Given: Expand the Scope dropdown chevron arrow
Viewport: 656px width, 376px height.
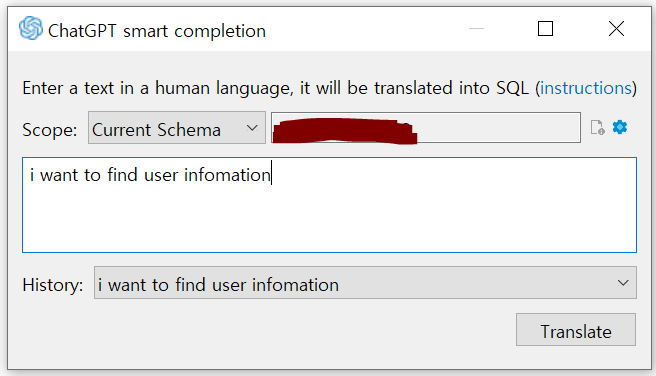Looking at the screenshot, I should (252, 128).
